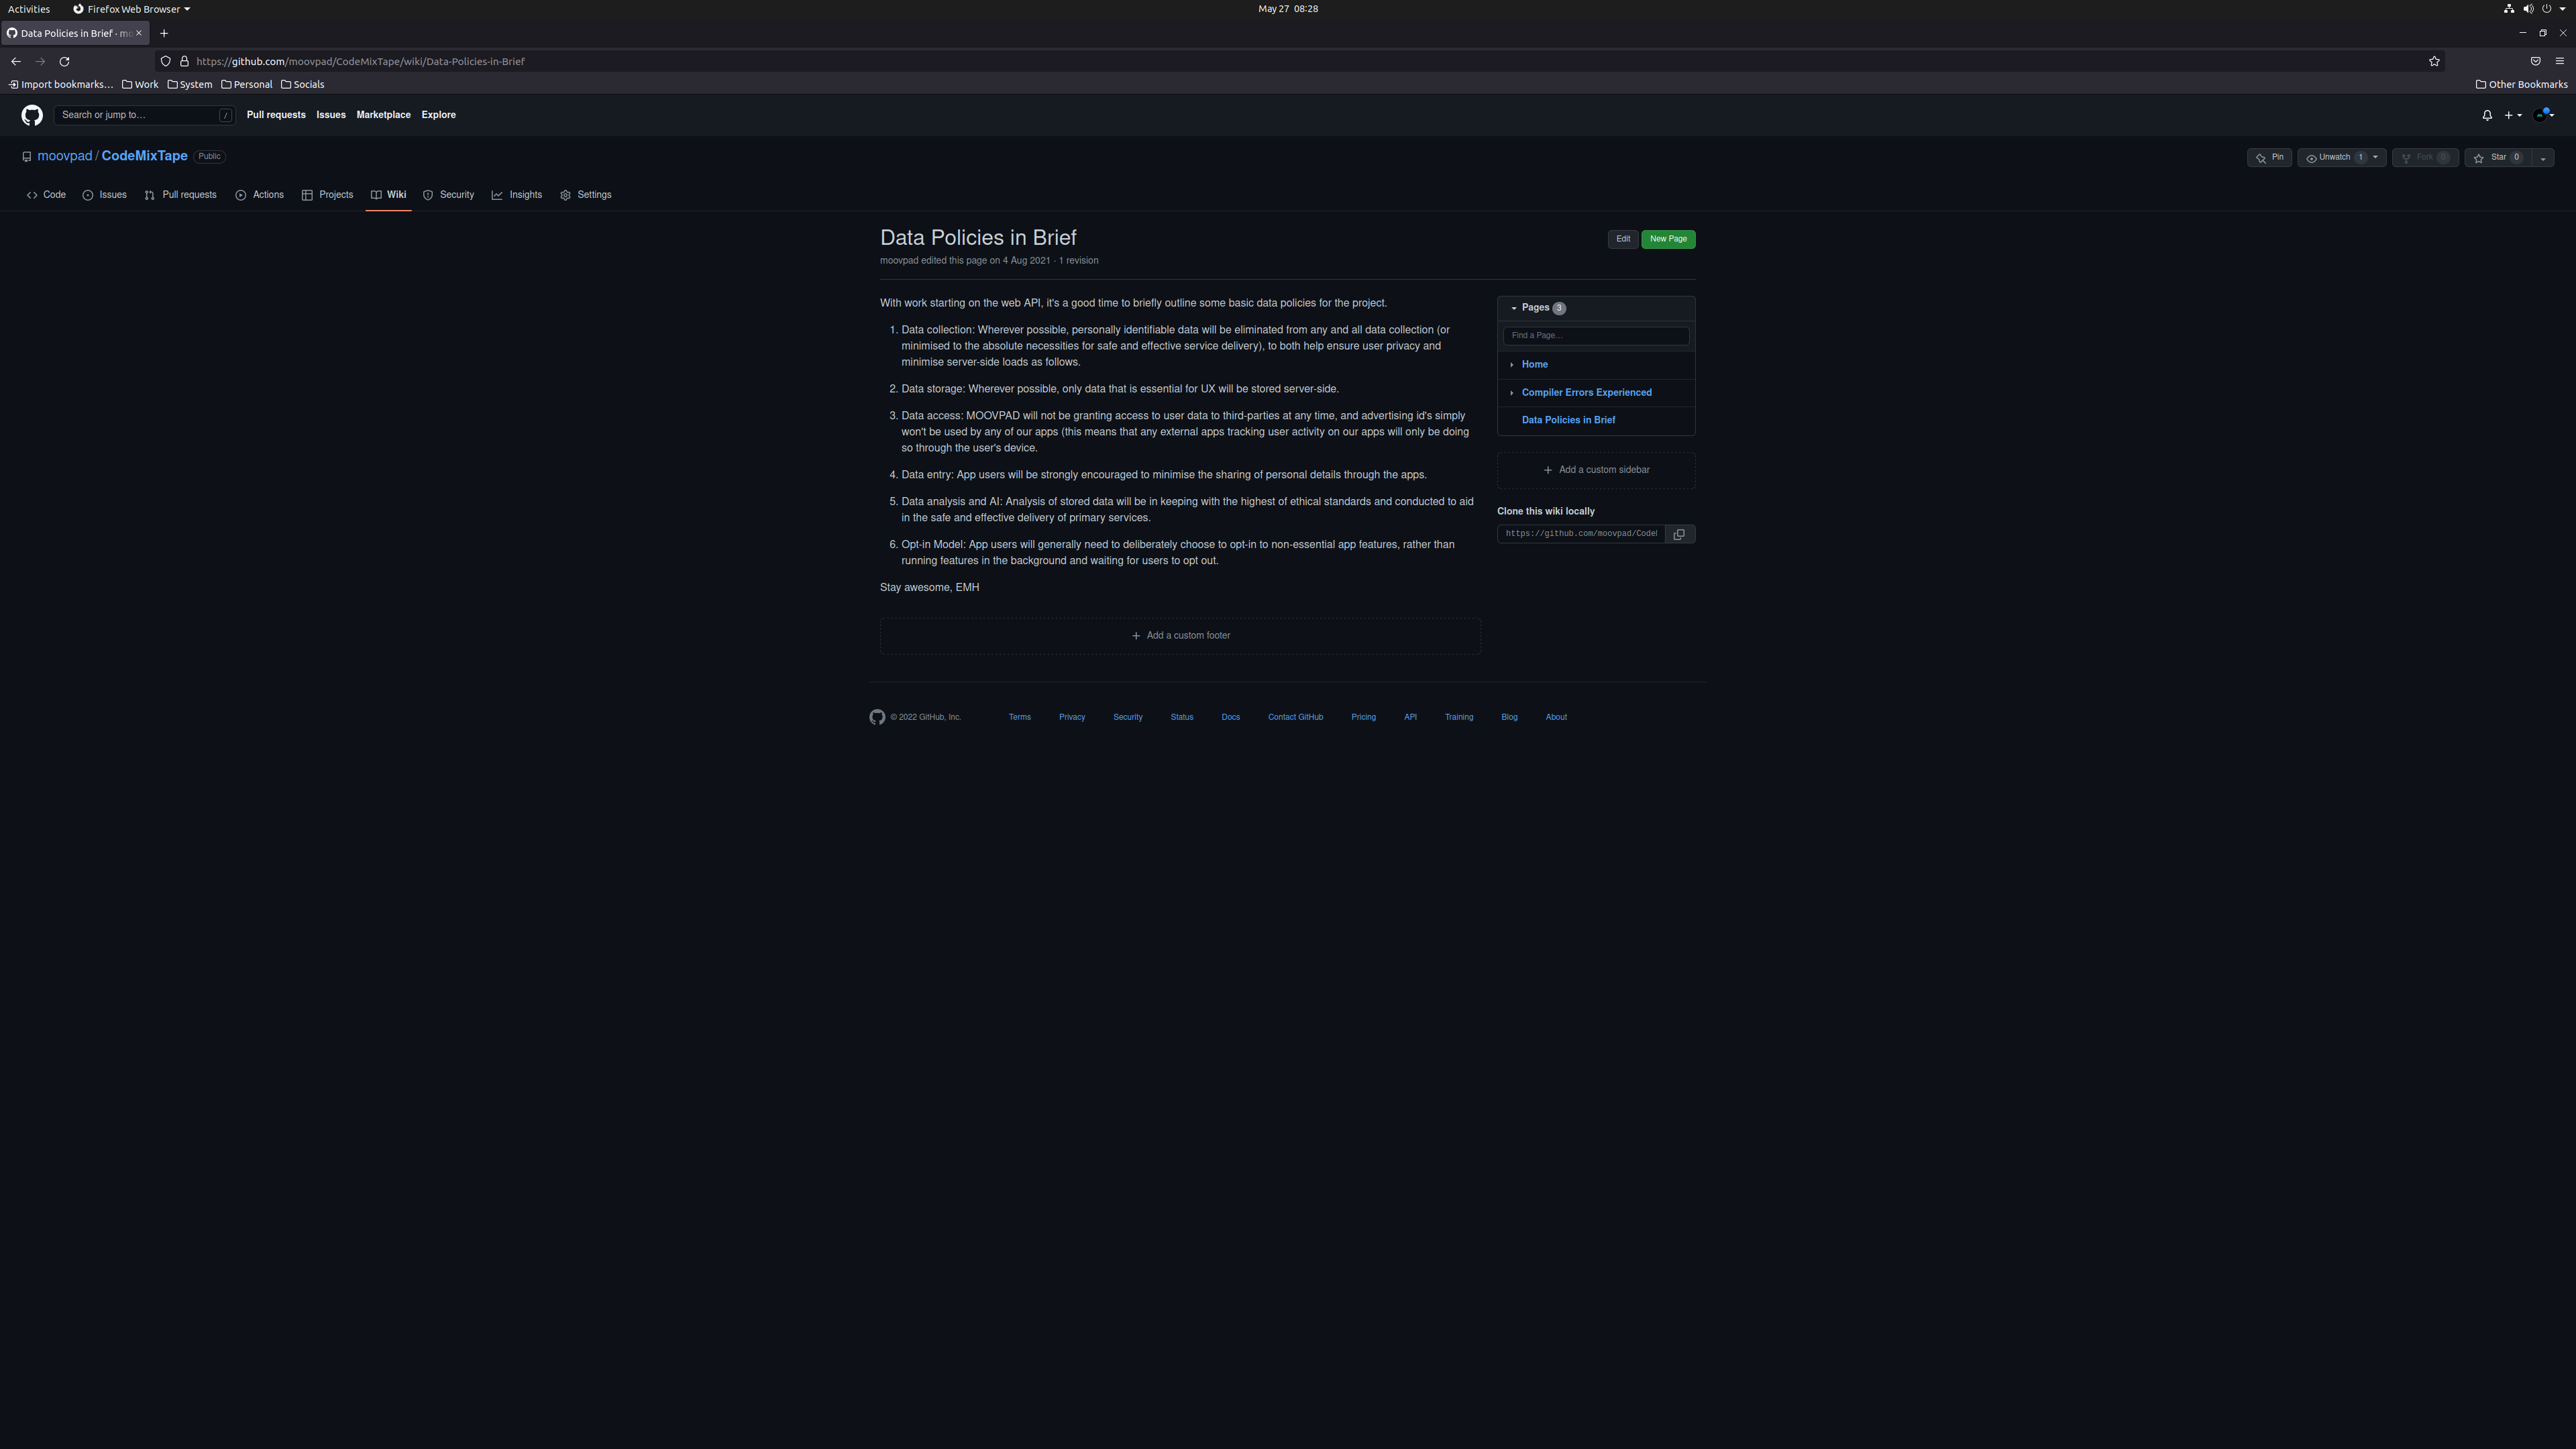Go to Issues in top navigation
The height and width of the screenshot is (1449, 2576).
click(x=331, y=115)
